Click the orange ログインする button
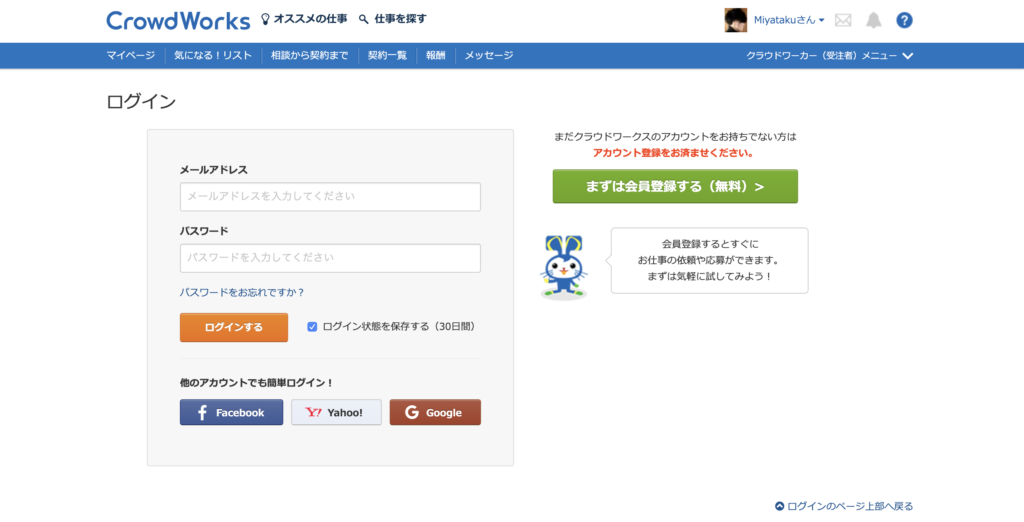The height and width of the screenshot is (522, 1024). tap(234, 327)
